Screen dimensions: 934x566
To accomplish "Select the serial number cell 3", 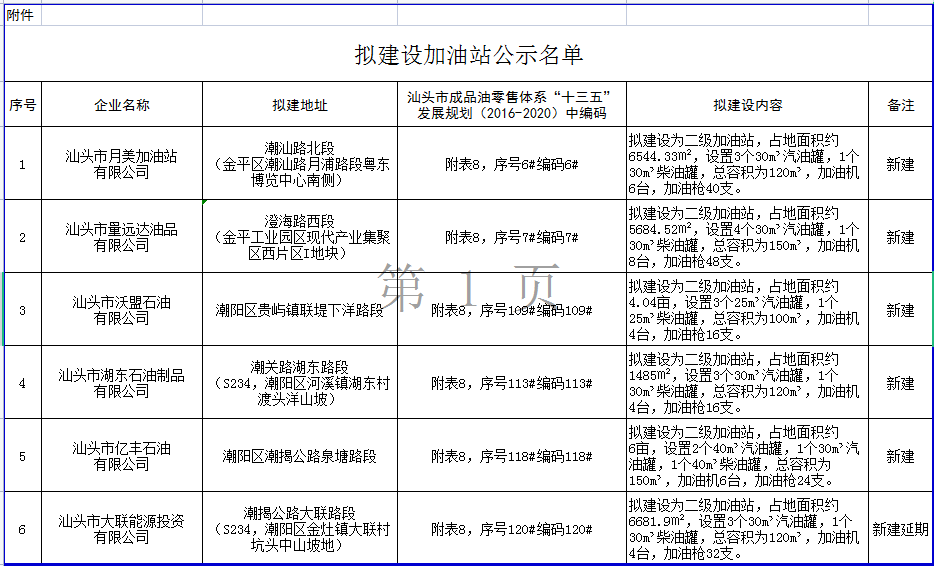I will [x=23, y=310].
